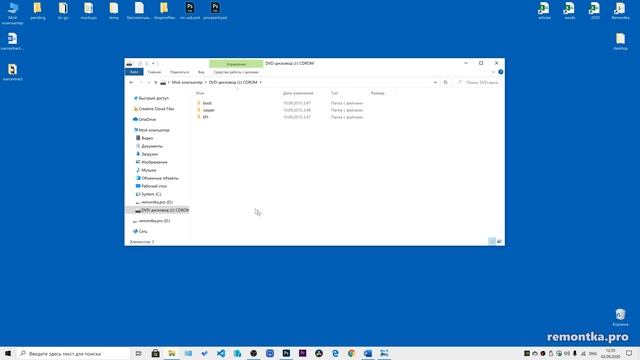
Task: Sort by Размер column header
Action: [378, 93]
